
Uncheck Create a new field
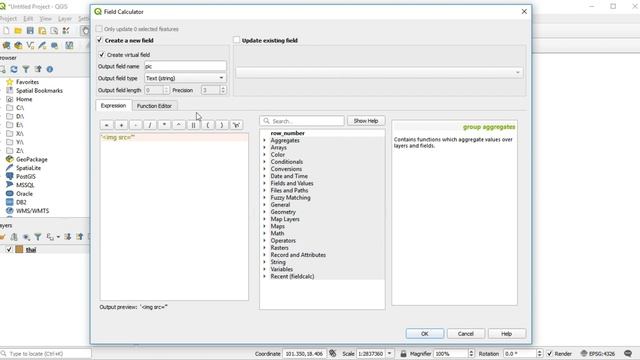pos(100,40)
